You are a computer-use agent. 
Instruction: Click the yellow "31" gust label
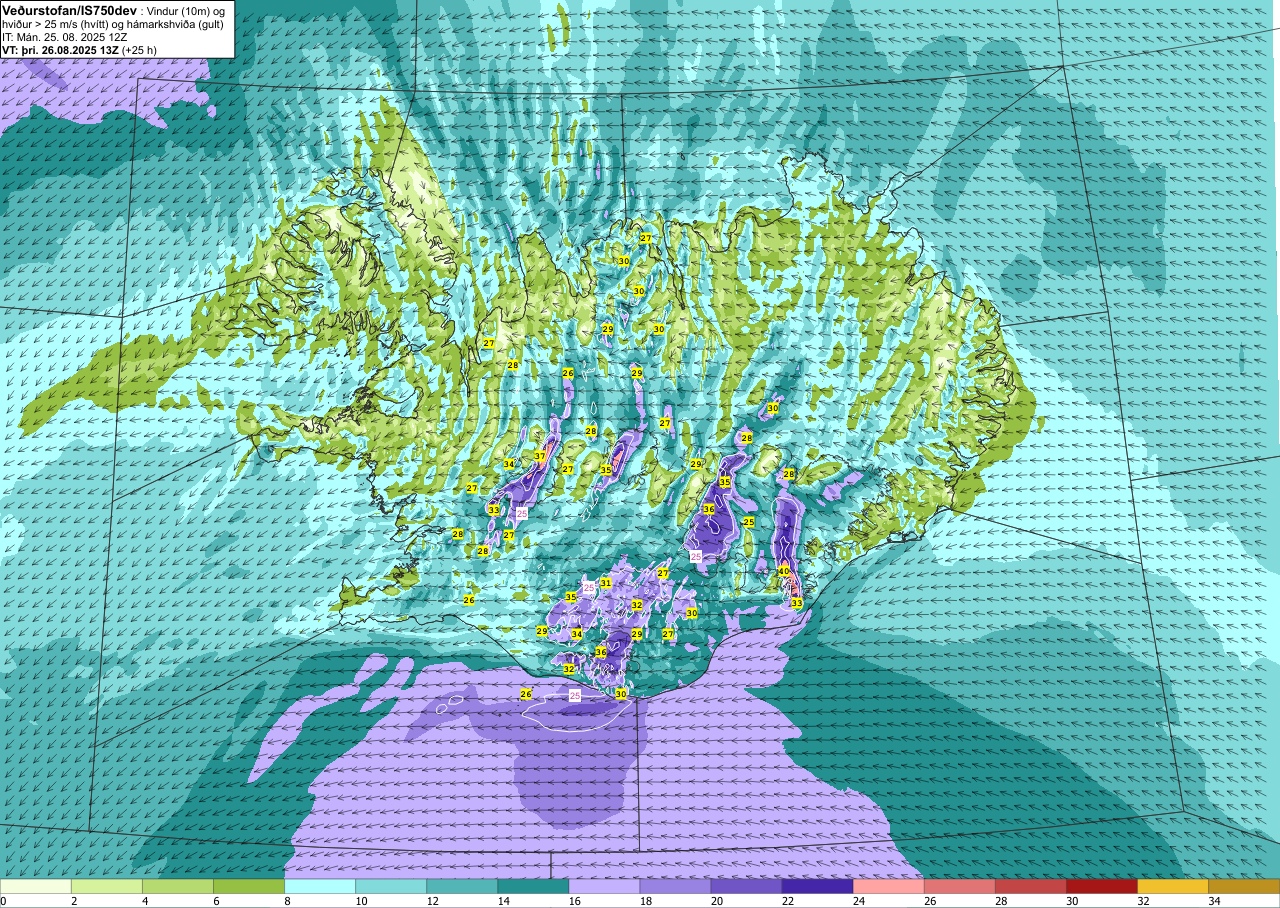(x=606, y=582)
